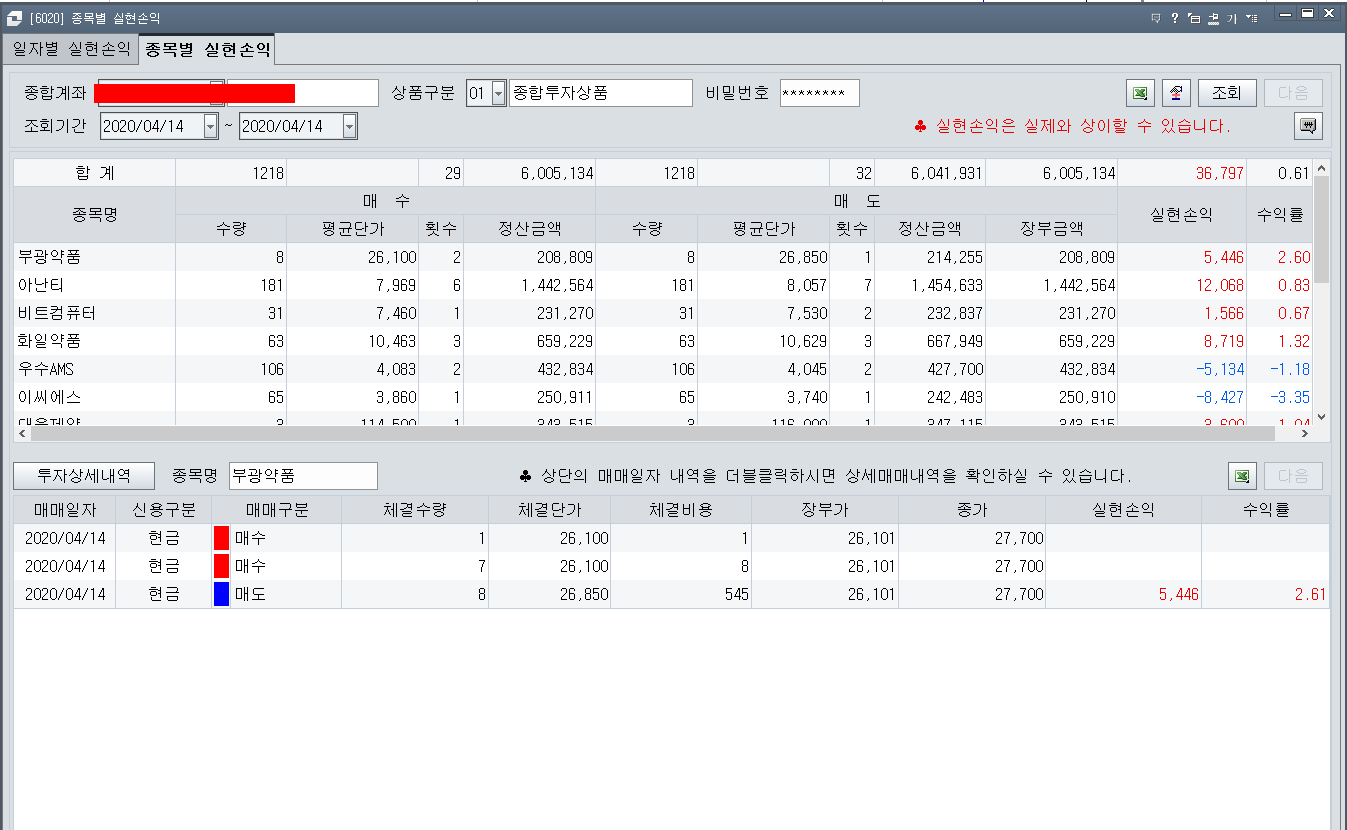Image resolution: width=1347 pixels, height=830 pixels.
Task: Click the 투자상세내역 button
Action: (85, 475)
